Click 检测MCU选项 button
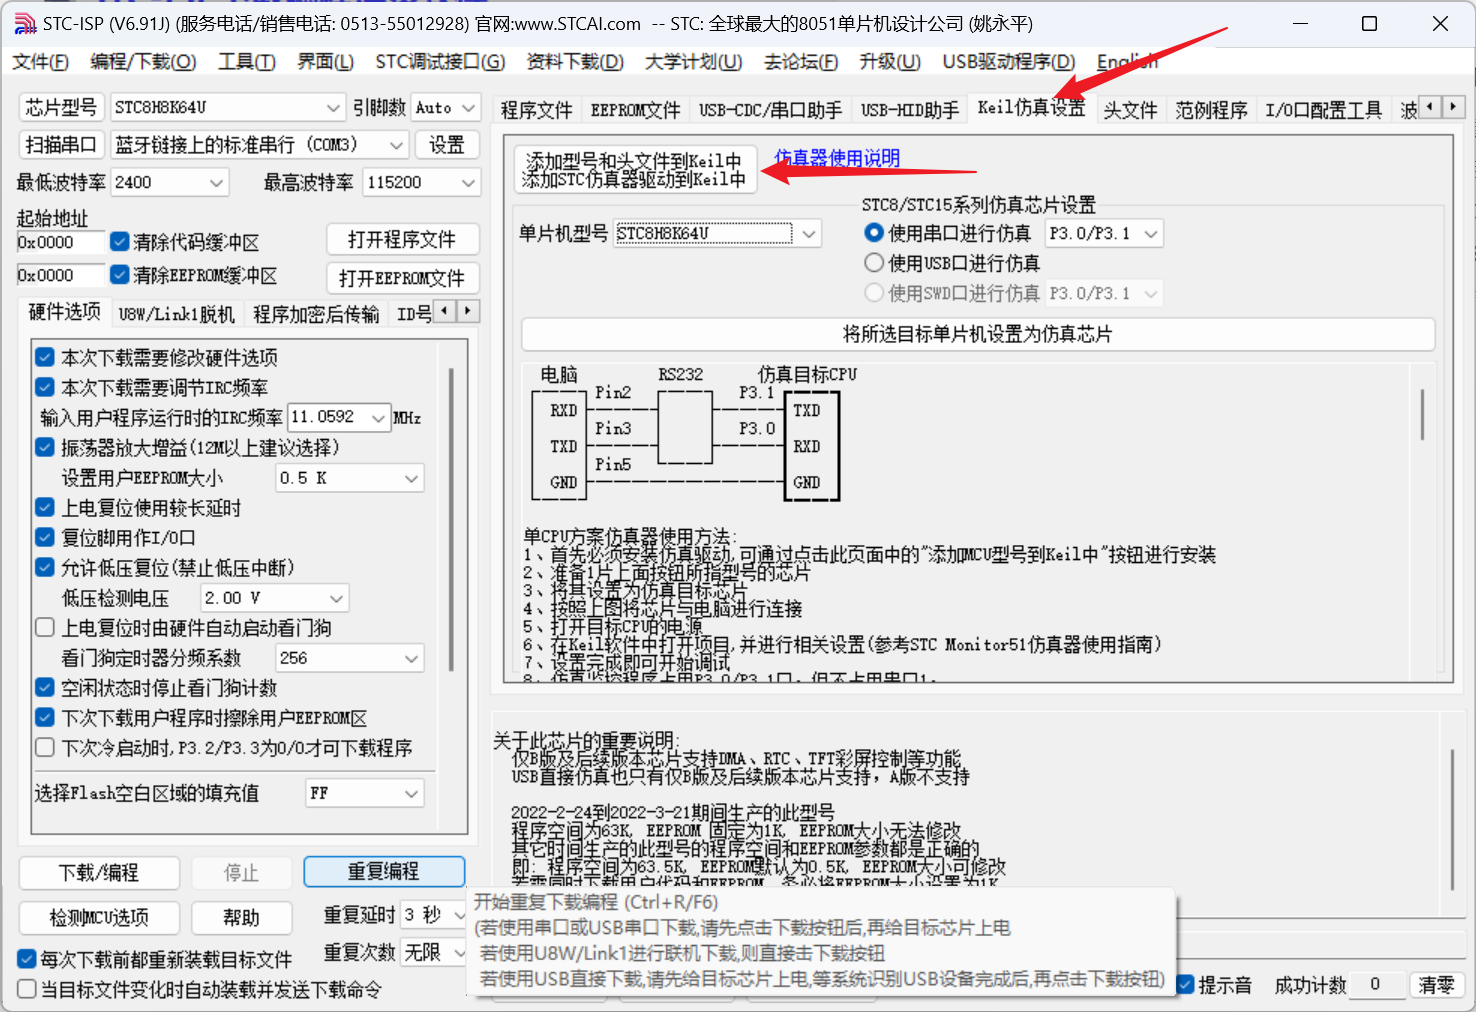Image resolution: width=1476 pixels, height=1012 pixels. click(x=99, y=917)
